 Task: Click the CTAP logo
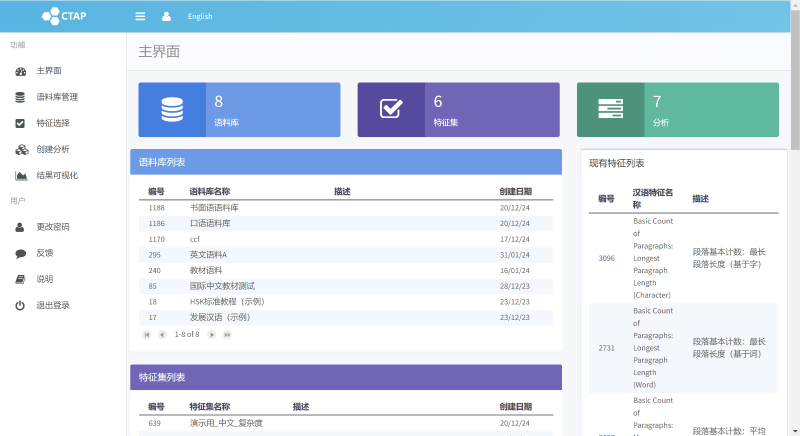tap(64, 16)
